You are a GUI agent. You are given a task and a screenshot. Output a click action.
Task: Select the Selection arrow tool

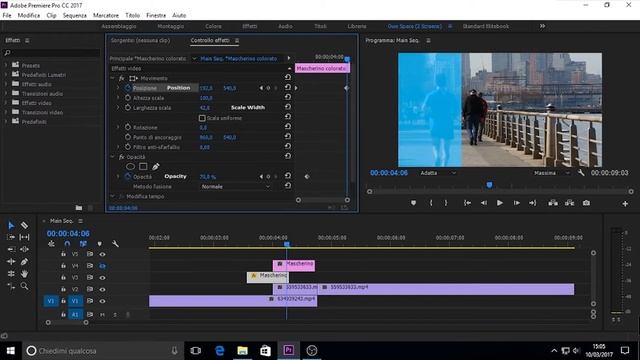coord(11,225)
